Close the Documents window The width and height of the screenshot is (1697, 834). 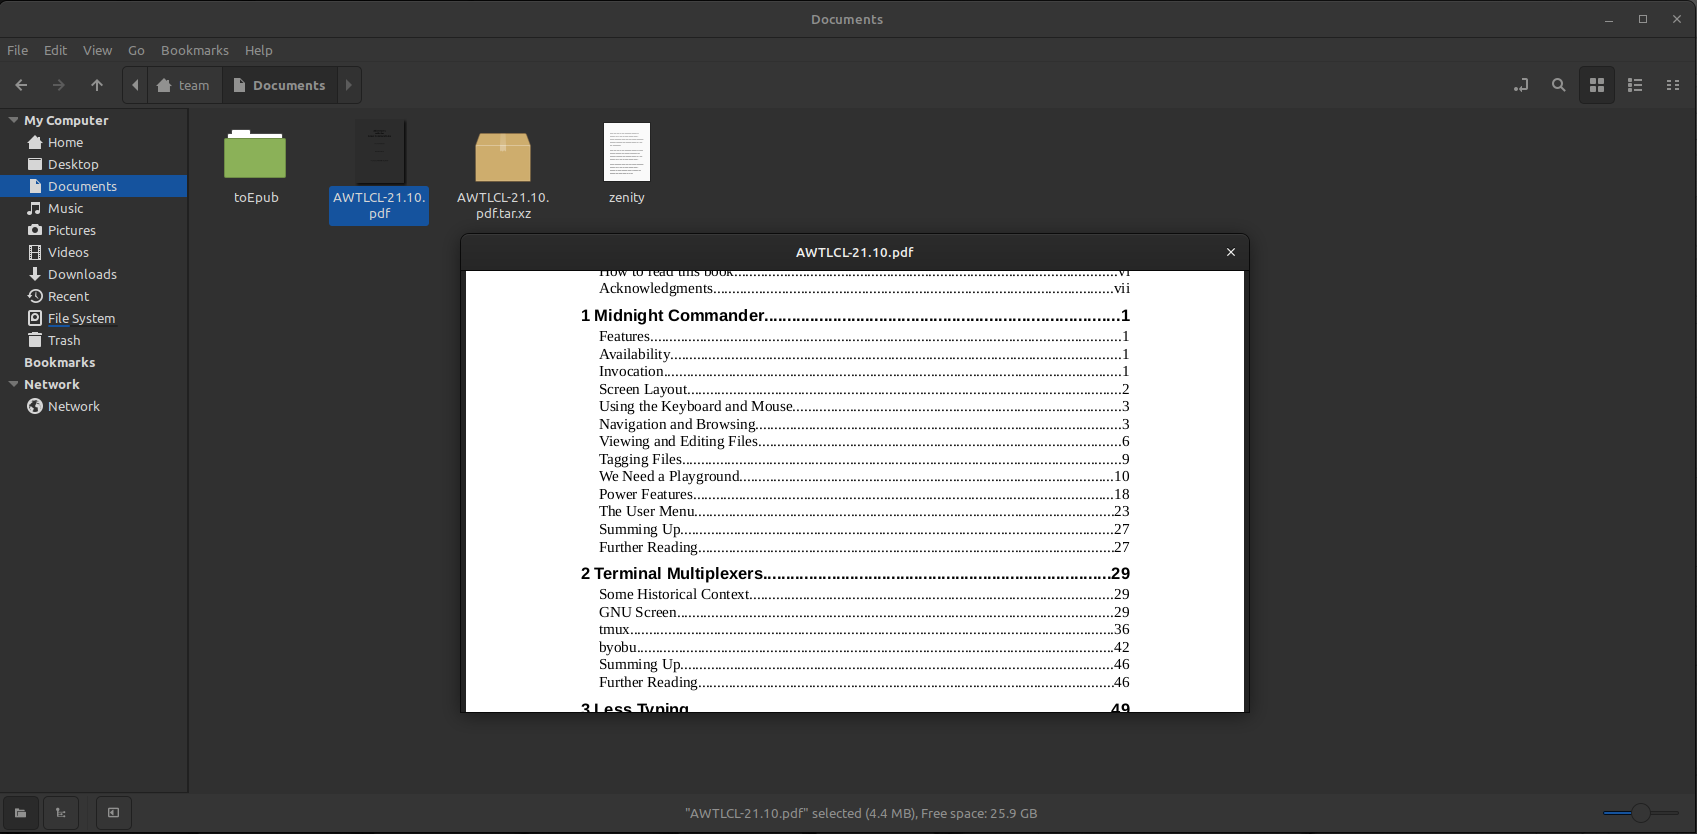[1677, 19]
